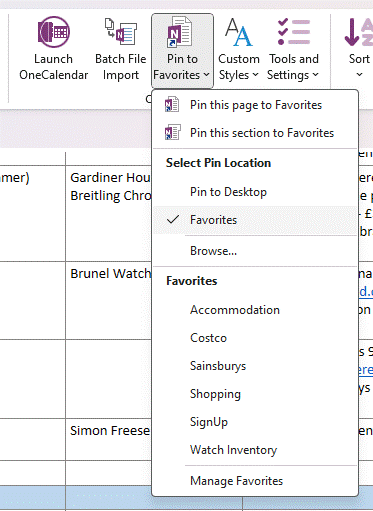Click the Launch OneCalendar icon
The image size is (373, 511).
pos(54,32)
